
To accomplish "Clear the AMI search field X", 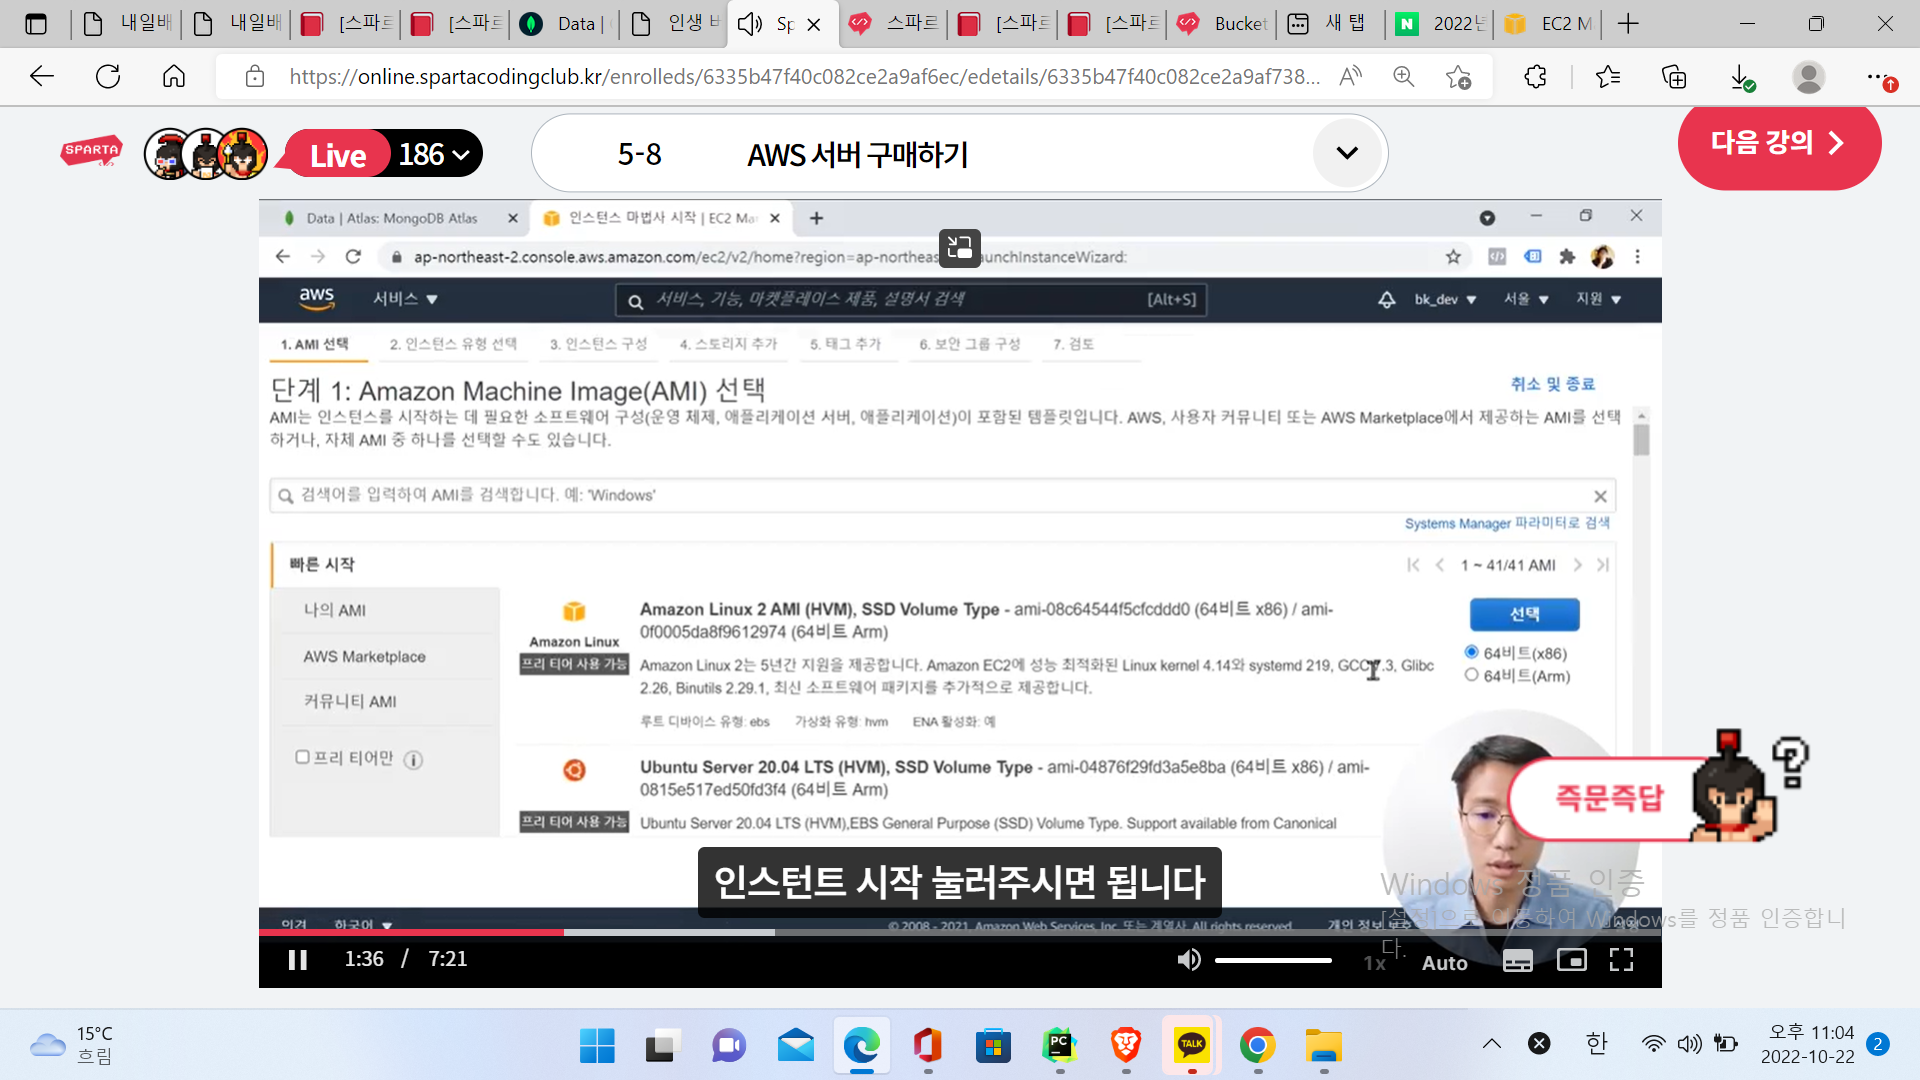I will 1600,496.
